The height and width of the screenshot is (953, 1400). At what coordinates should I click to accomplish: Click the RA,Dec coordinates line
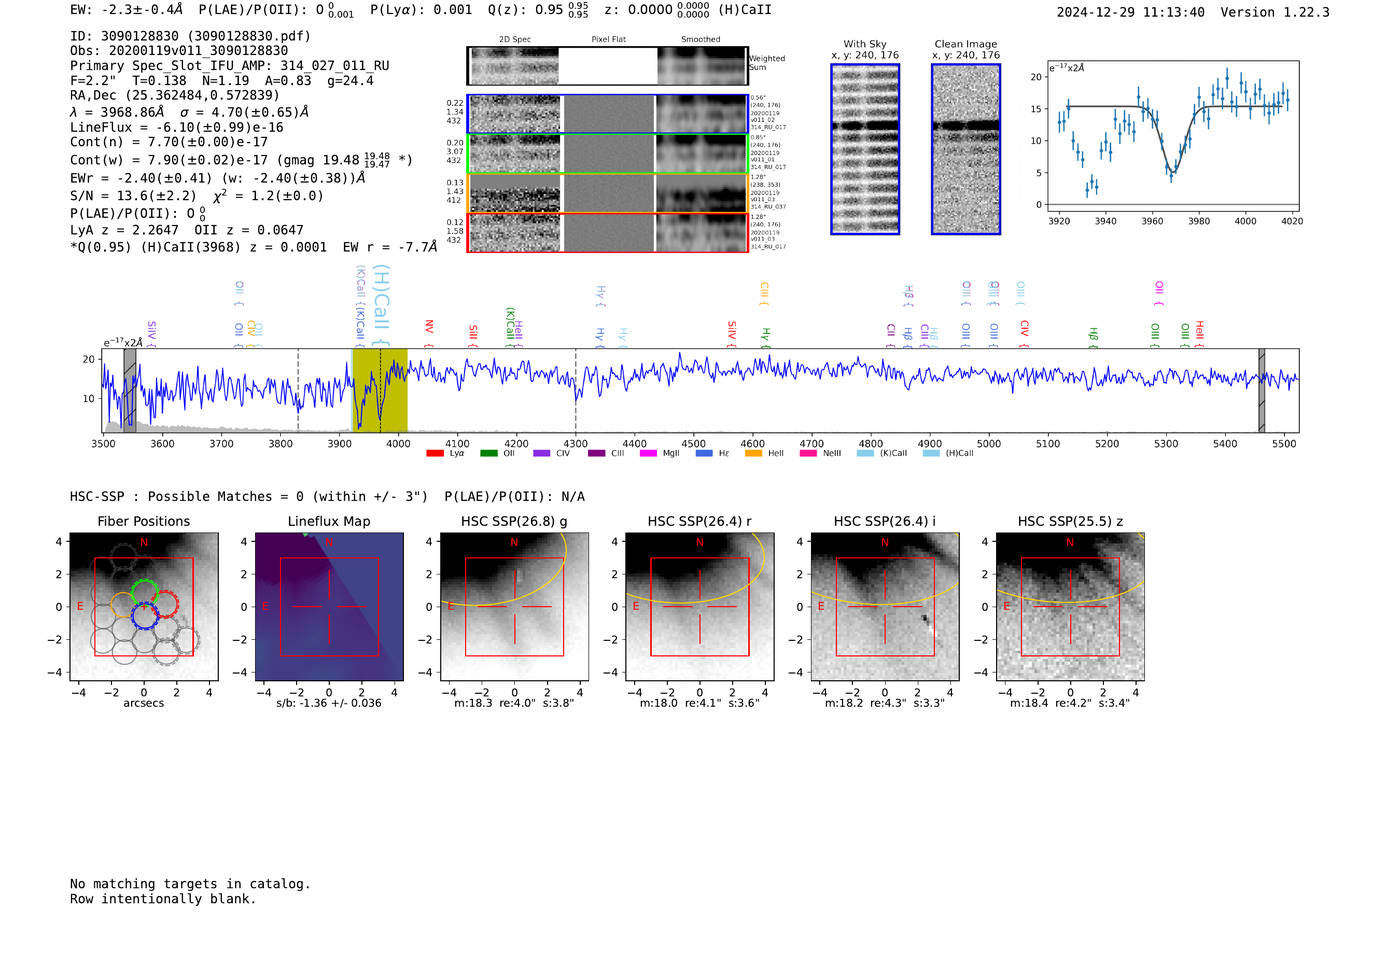click(175, 96)
